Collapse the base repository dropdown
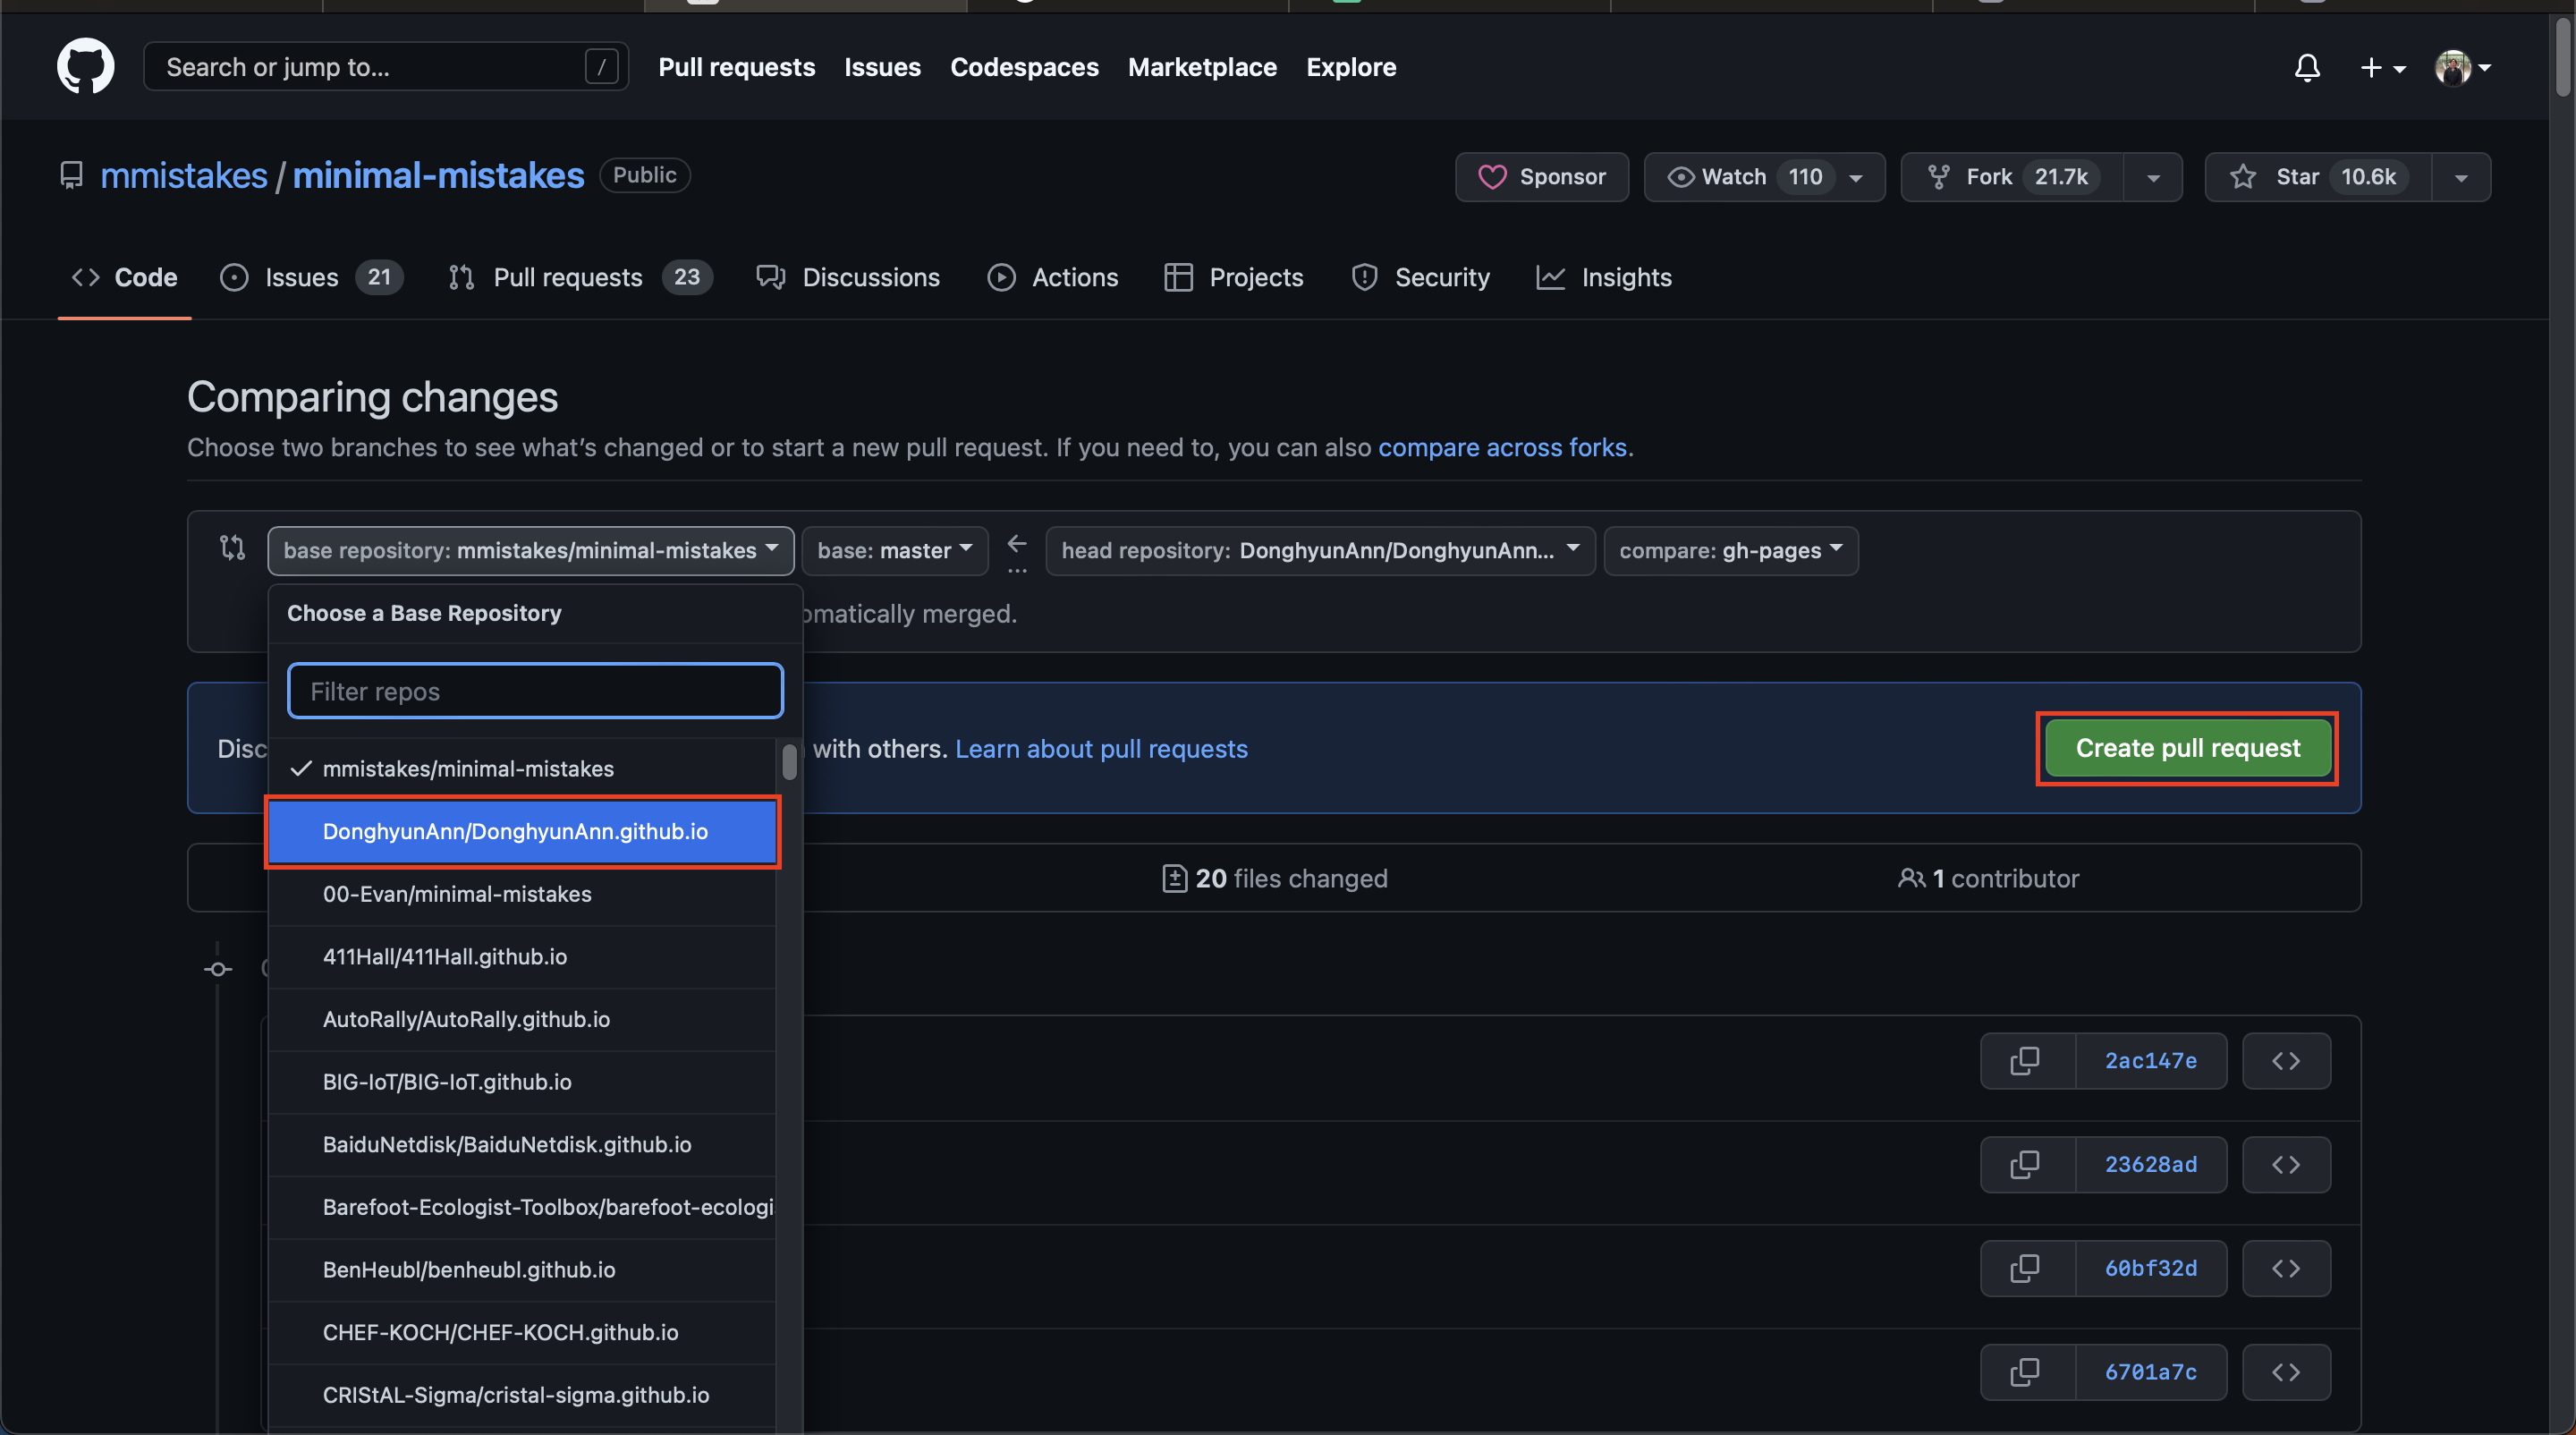The height and width of the screenshot is (1435, 2576). 530,550
